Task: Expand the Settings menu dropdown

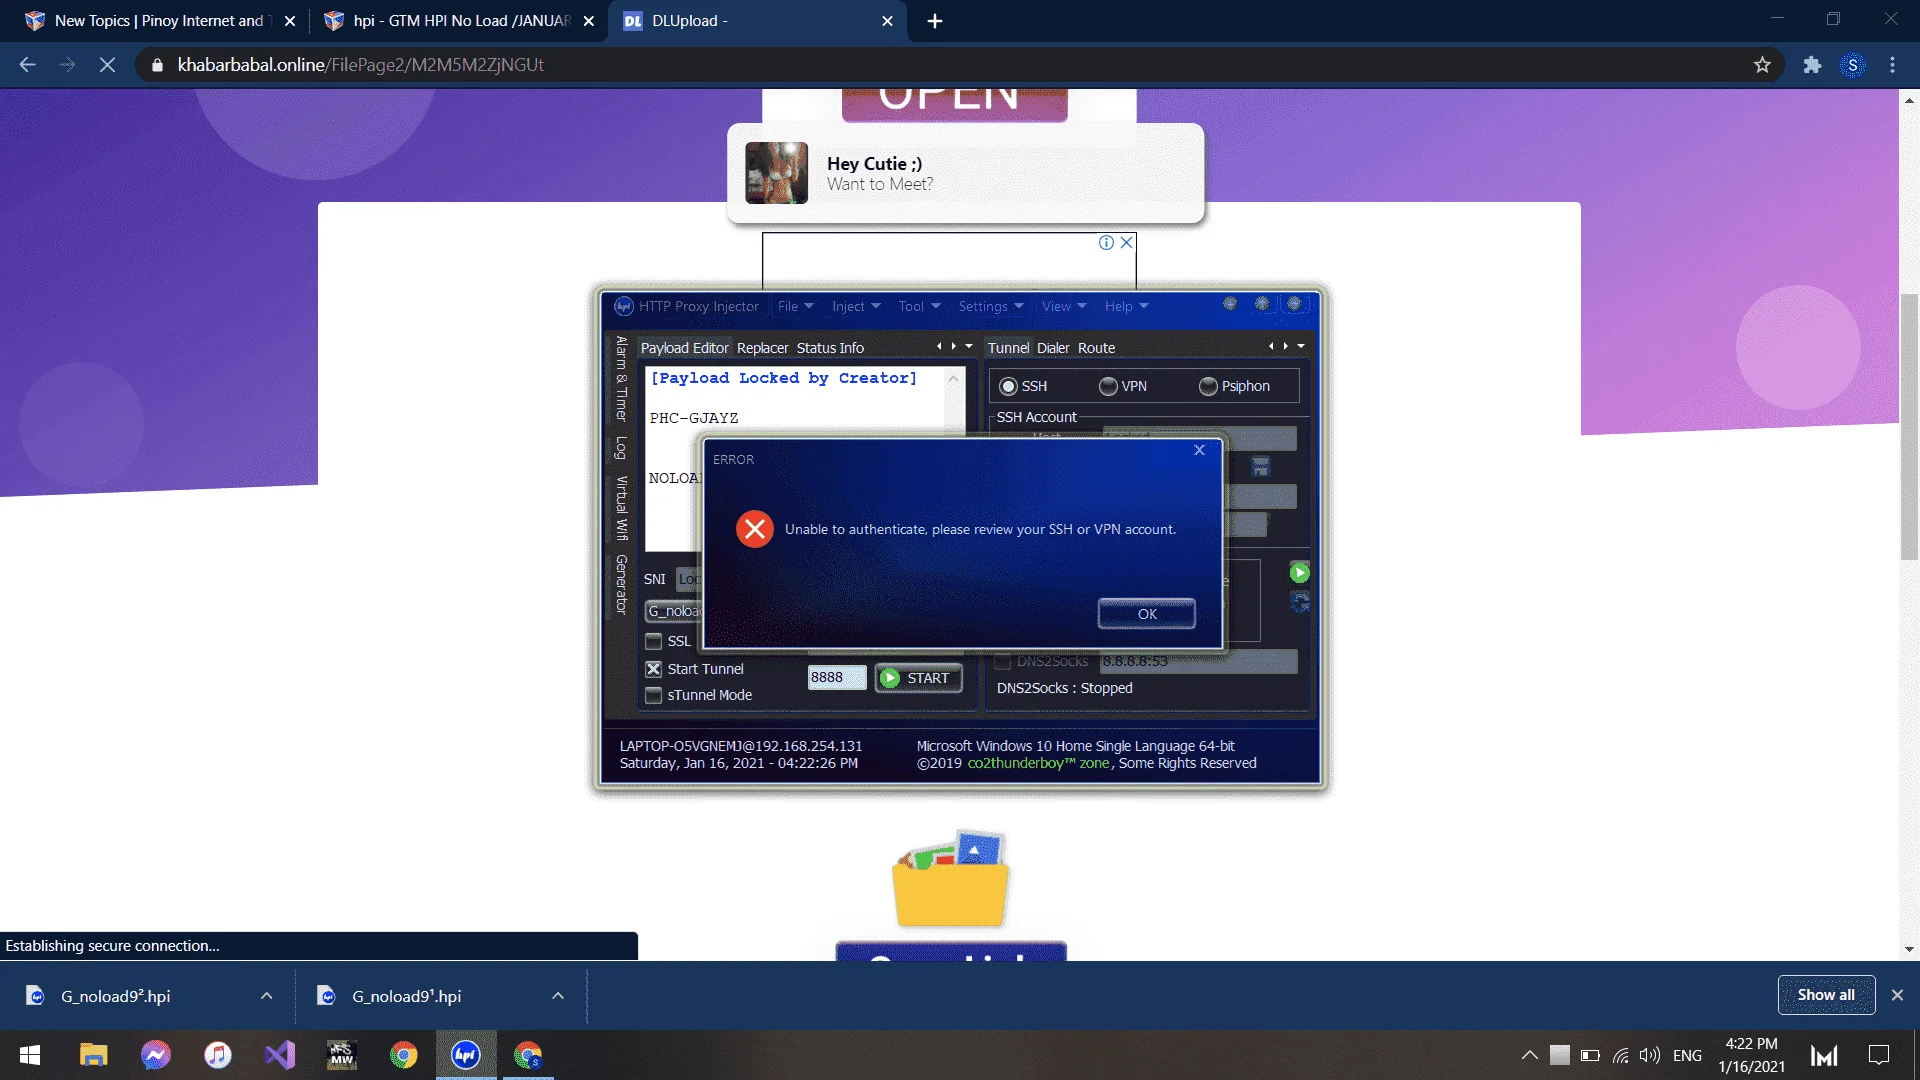Action: [x=991, y=306]
